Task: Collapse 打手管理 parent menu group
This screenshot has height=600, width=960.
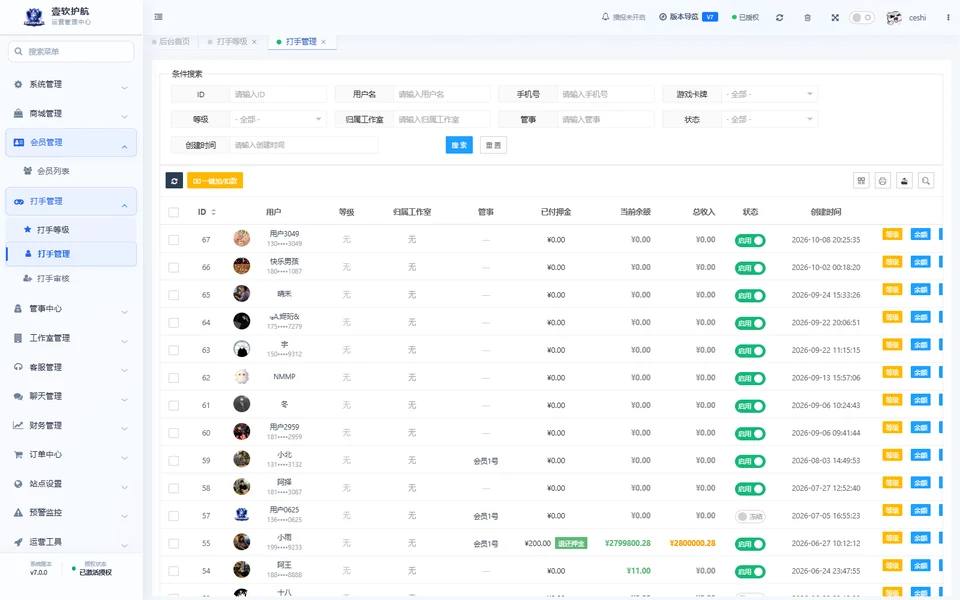Action: click(72, 201)
